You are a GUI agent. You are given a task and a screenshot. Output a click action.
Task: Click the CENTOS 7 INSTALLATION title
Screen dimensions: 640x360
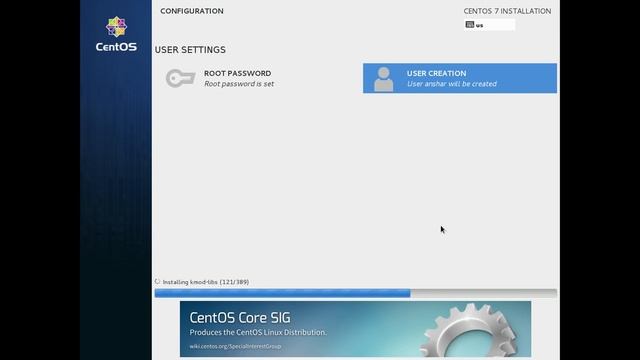[507, 11]
